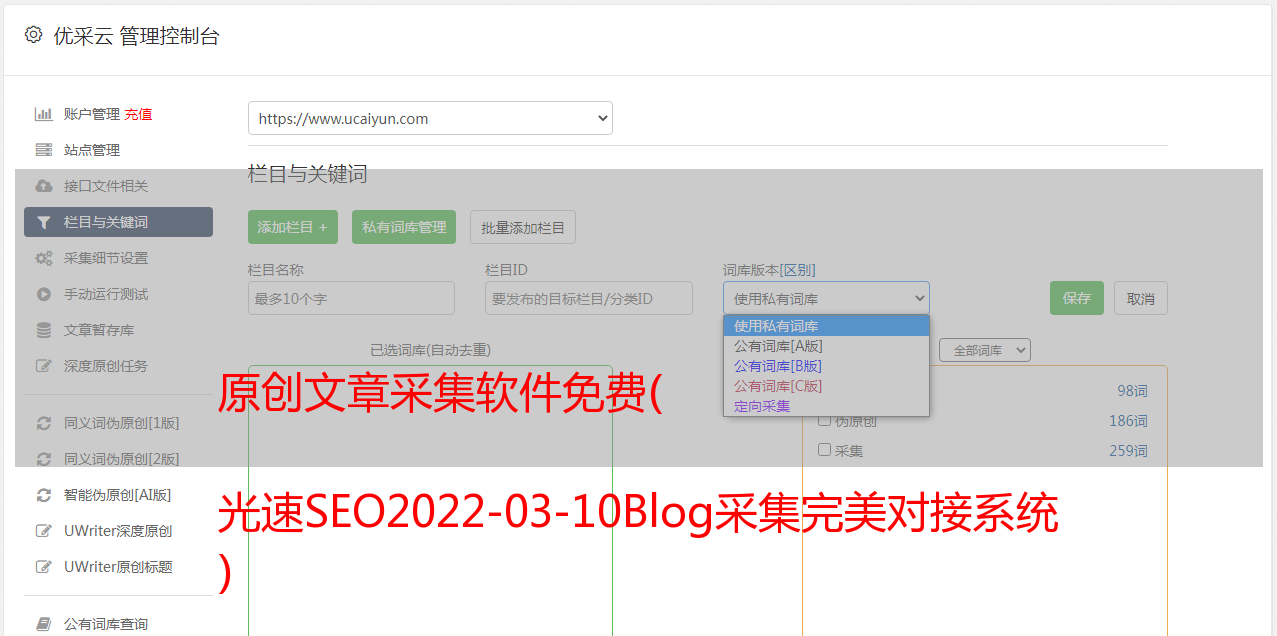Click the cloud upload icon for 接口文件相关
The height and width of the screenshot is (636, 1277).
pyautogui.click(x=43, y=186)
